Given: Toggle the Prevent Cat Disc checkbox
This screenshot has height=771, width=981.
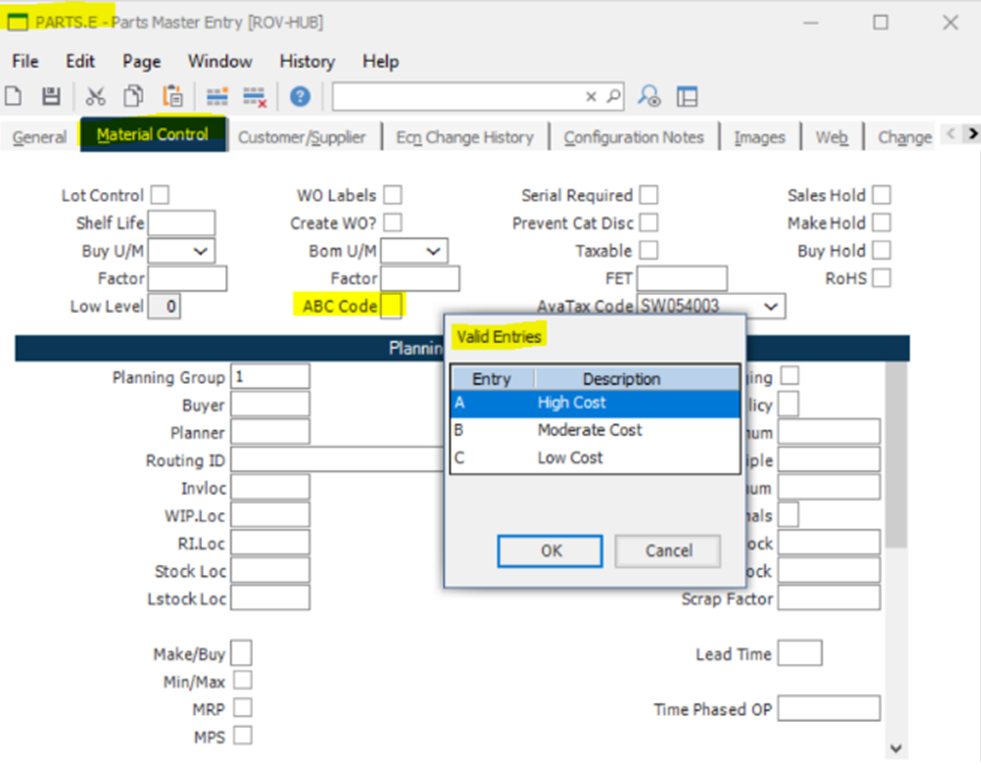Looking at the screenshot, I should click(649, 222).
